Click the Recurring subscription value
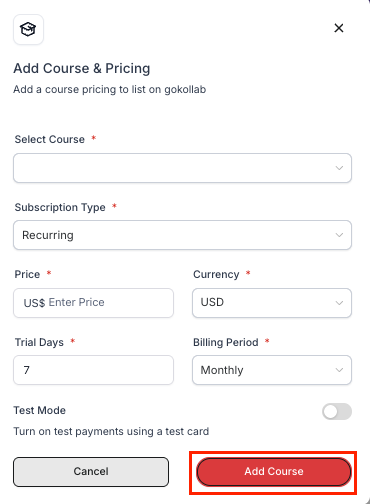The height and width of the screenshot is (504, 370). click(x=48, y=235)
